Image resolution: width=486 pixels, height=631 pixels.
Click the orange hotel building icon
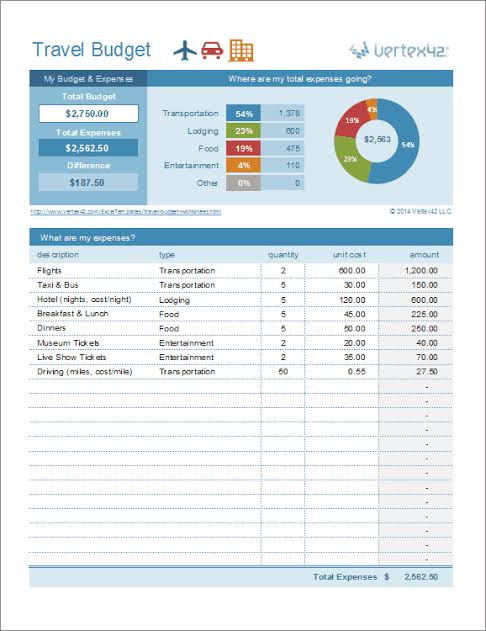point(241,51)
